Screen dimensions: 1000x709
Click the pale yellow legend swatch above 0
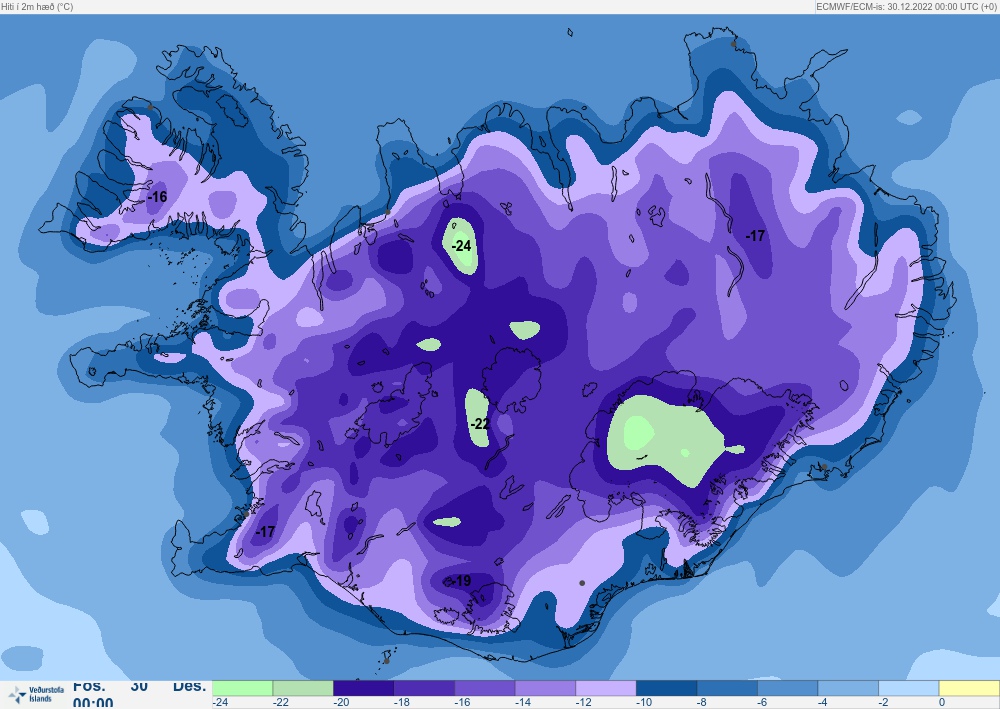(x=969, y=688)
